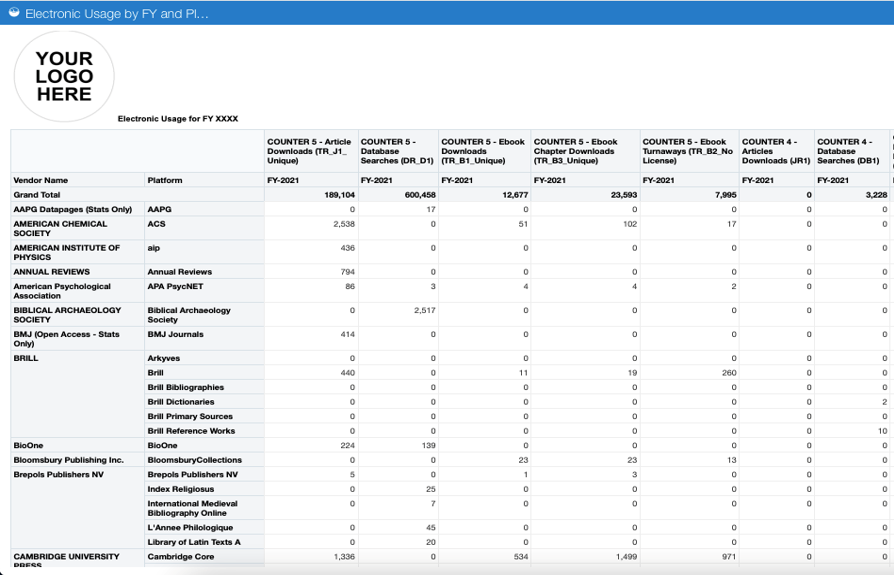
Task: Select Brill turnaways value 260
Action: (x=729, y=373)
